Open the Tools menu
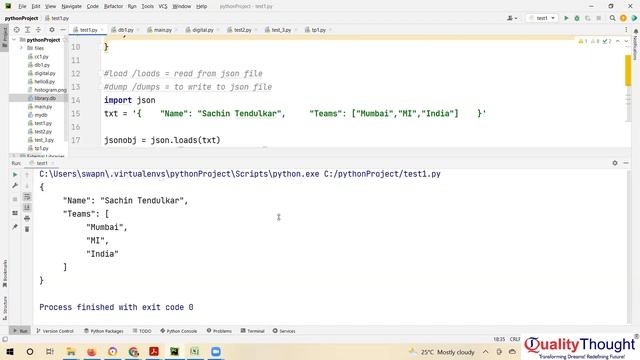The image size is (640, 360). click(x=147, y=6)
